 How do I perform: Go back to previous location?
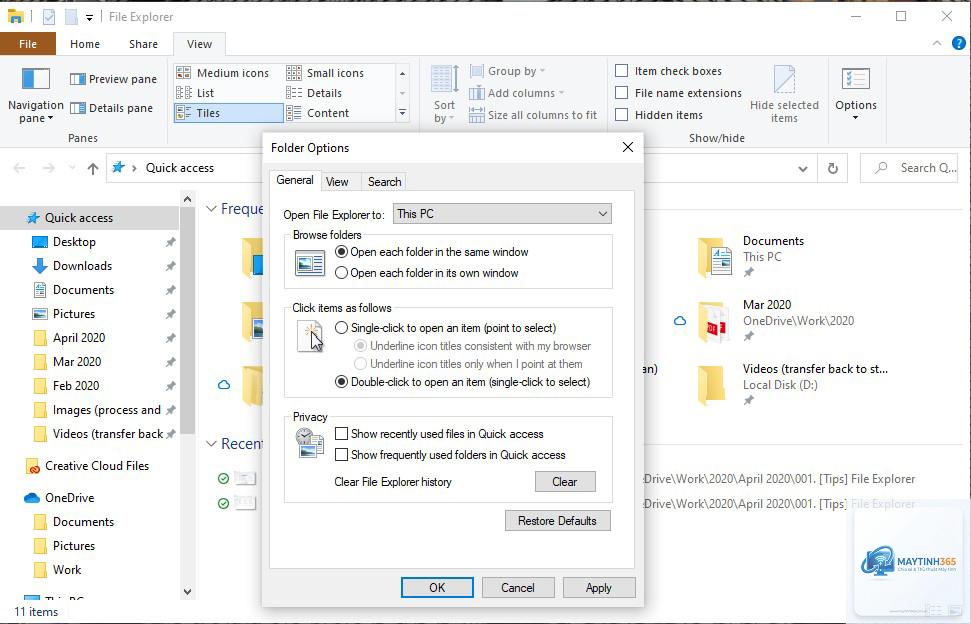(x=19, y=168)
